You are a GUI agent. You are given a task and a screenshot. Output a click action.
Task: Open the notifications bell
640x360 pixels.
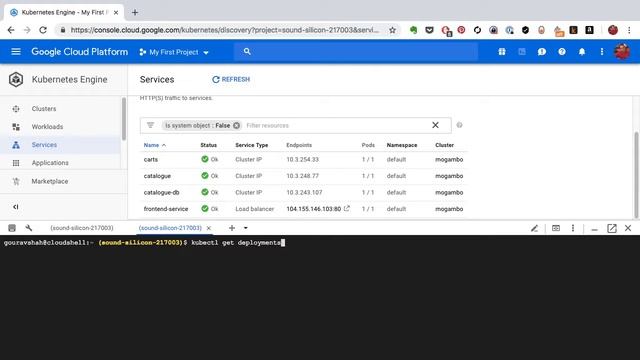pos(582,52)
